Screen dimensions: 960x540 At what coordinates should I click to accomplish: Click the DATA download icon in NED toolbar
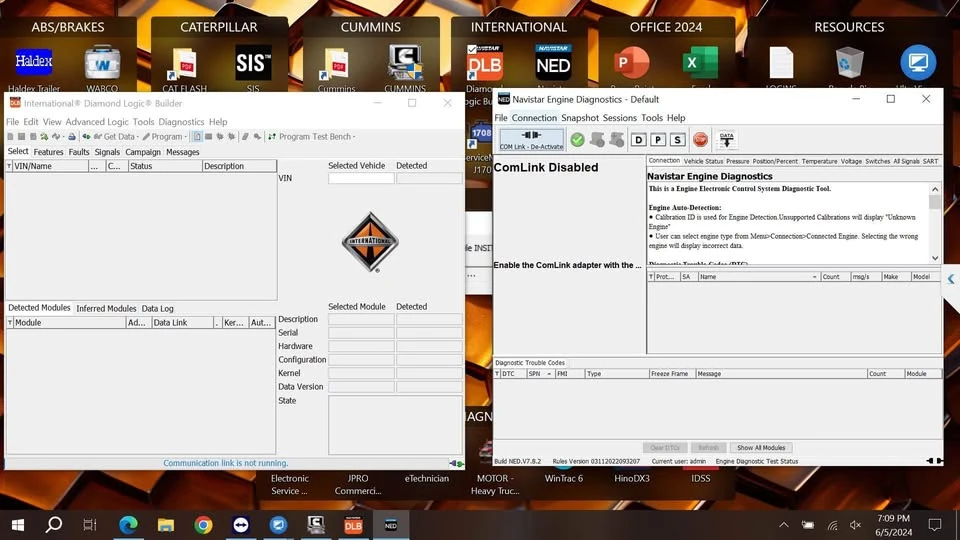pos(727,140)
